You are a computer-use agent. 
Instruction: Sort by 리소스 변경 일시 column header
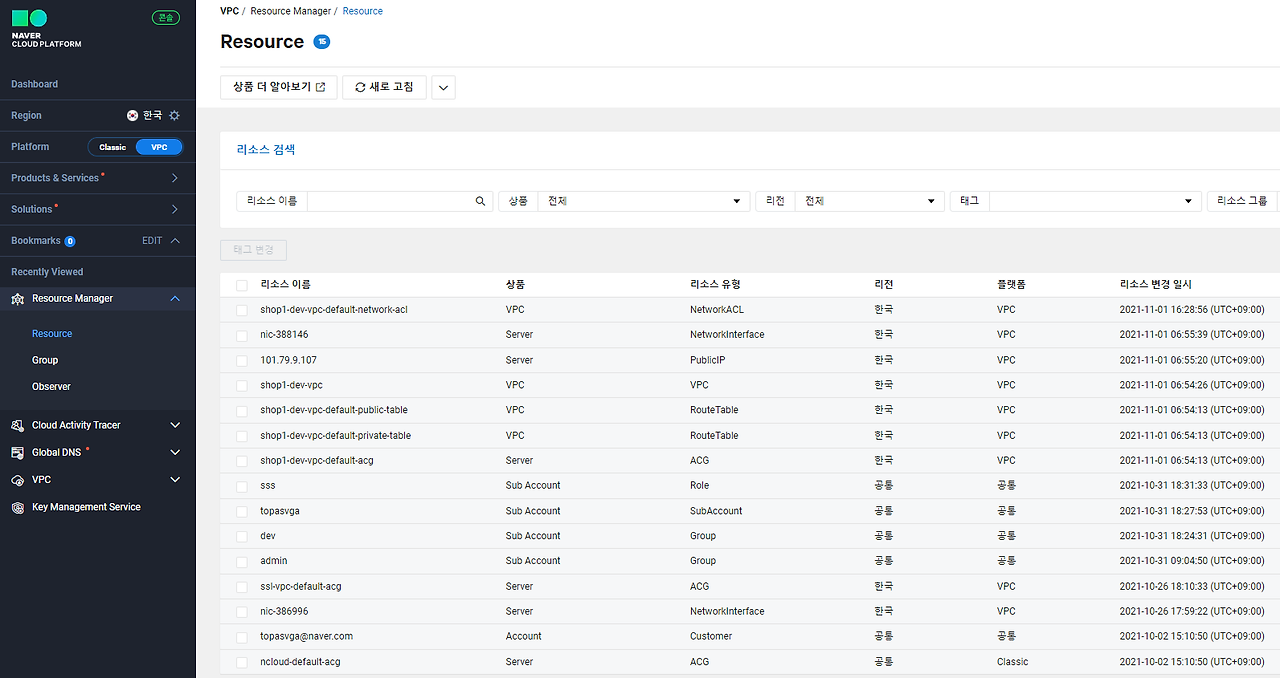1155,285
